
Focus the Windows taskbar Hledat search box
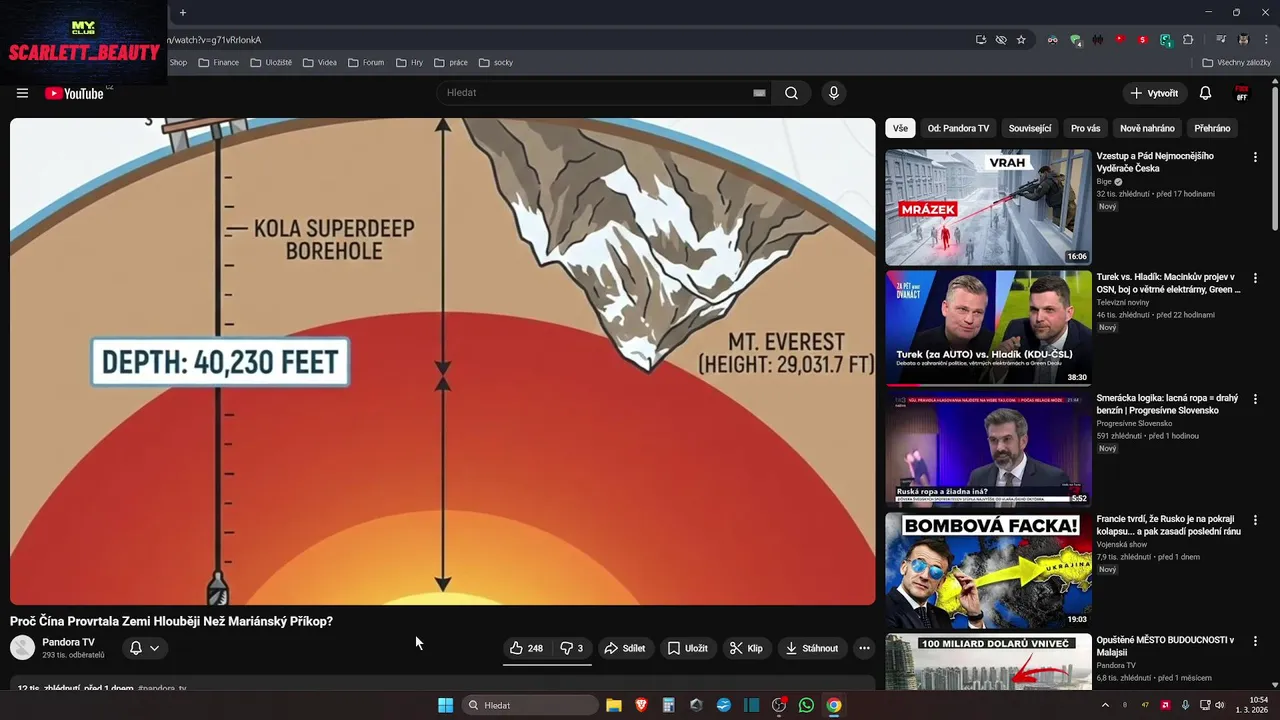coord(530,705)
